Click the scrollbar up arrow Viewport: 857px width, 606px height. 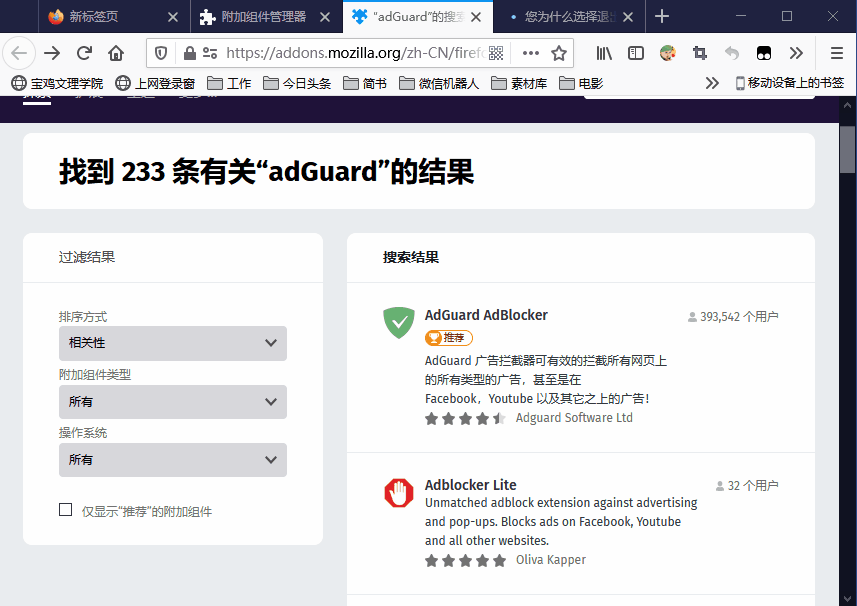coord(848,104)
